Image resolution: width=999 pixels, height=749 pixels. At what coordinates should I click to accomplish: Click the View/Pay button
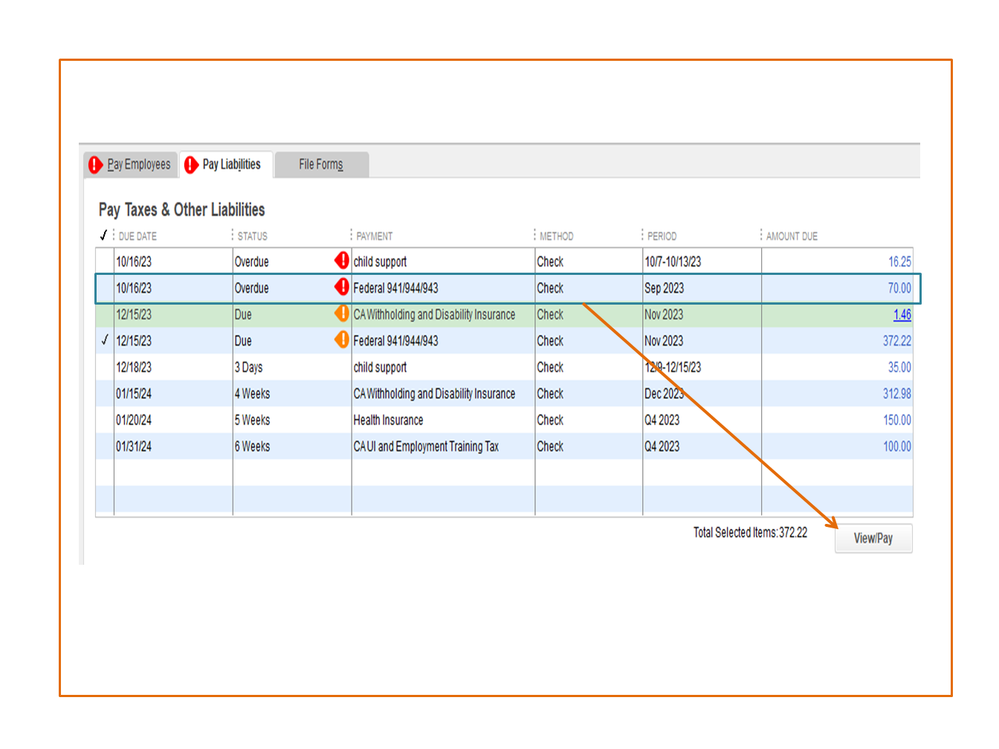point(873,538)
